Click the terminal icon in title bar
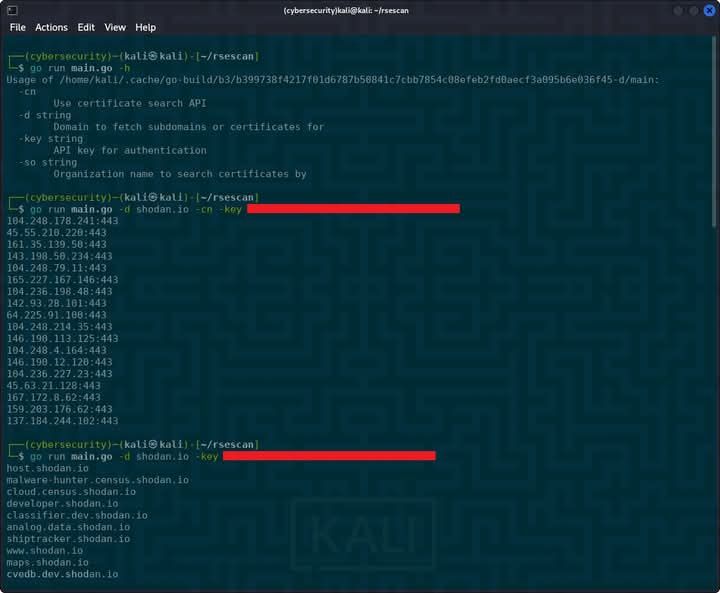This screenshot has width=720, height=593. [12, 10]
